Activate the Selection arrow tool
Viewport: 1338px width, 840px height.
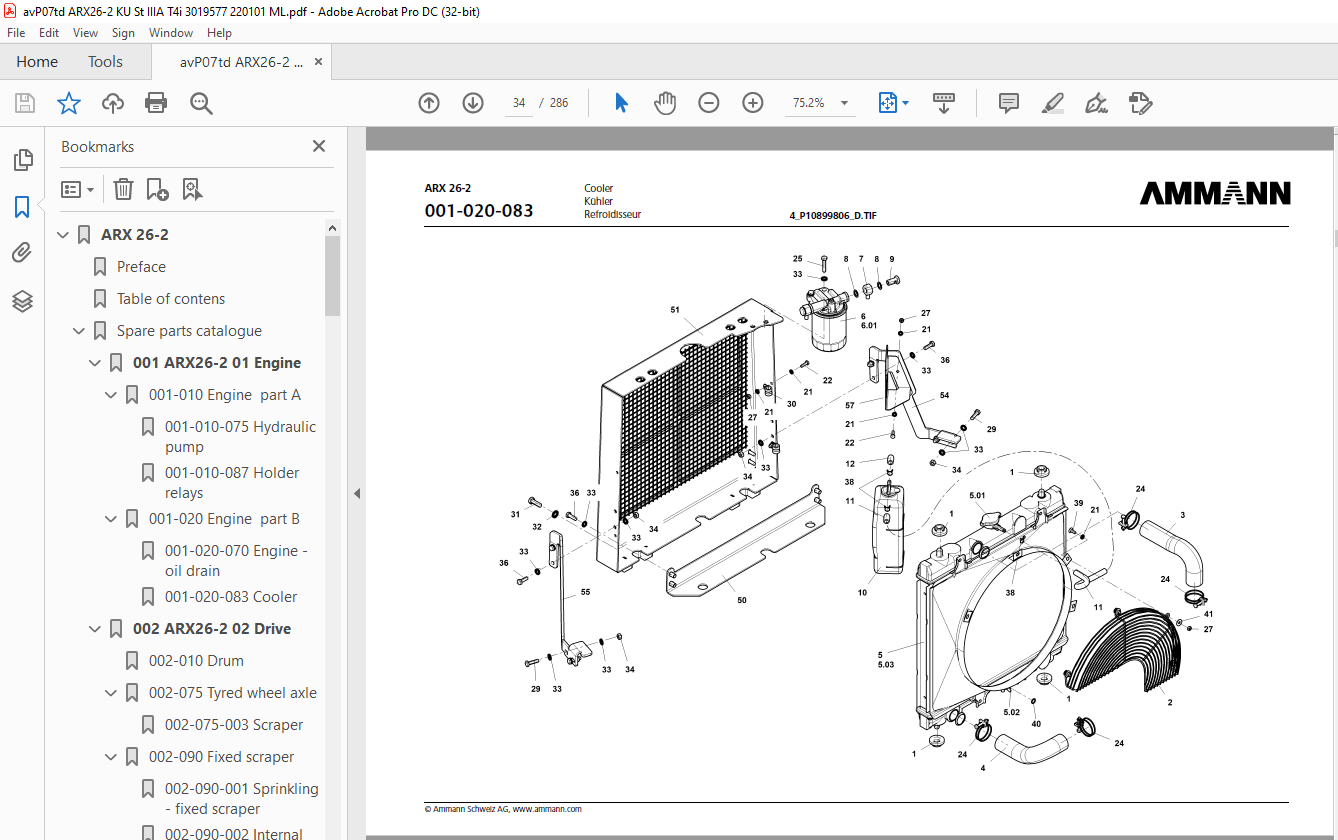(621, 103)
